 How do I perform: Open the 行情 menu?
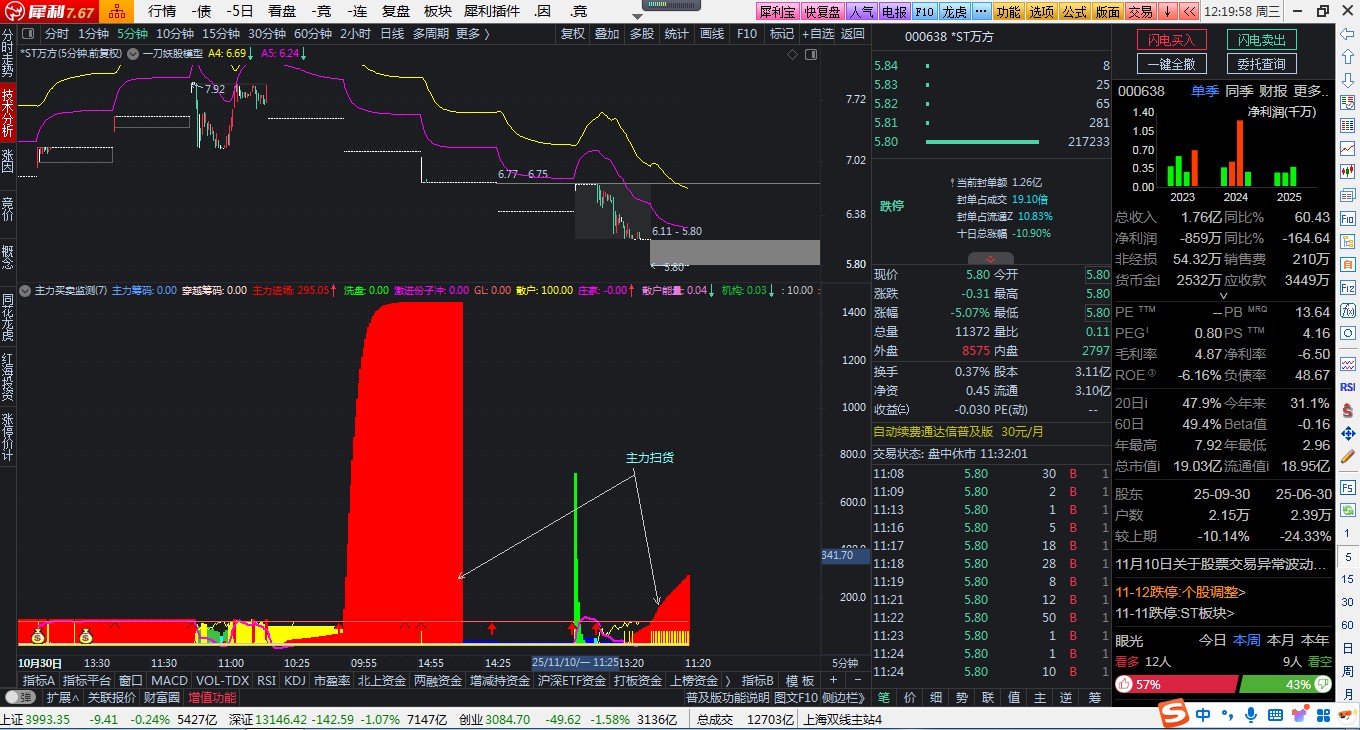[x=162, y=12]
